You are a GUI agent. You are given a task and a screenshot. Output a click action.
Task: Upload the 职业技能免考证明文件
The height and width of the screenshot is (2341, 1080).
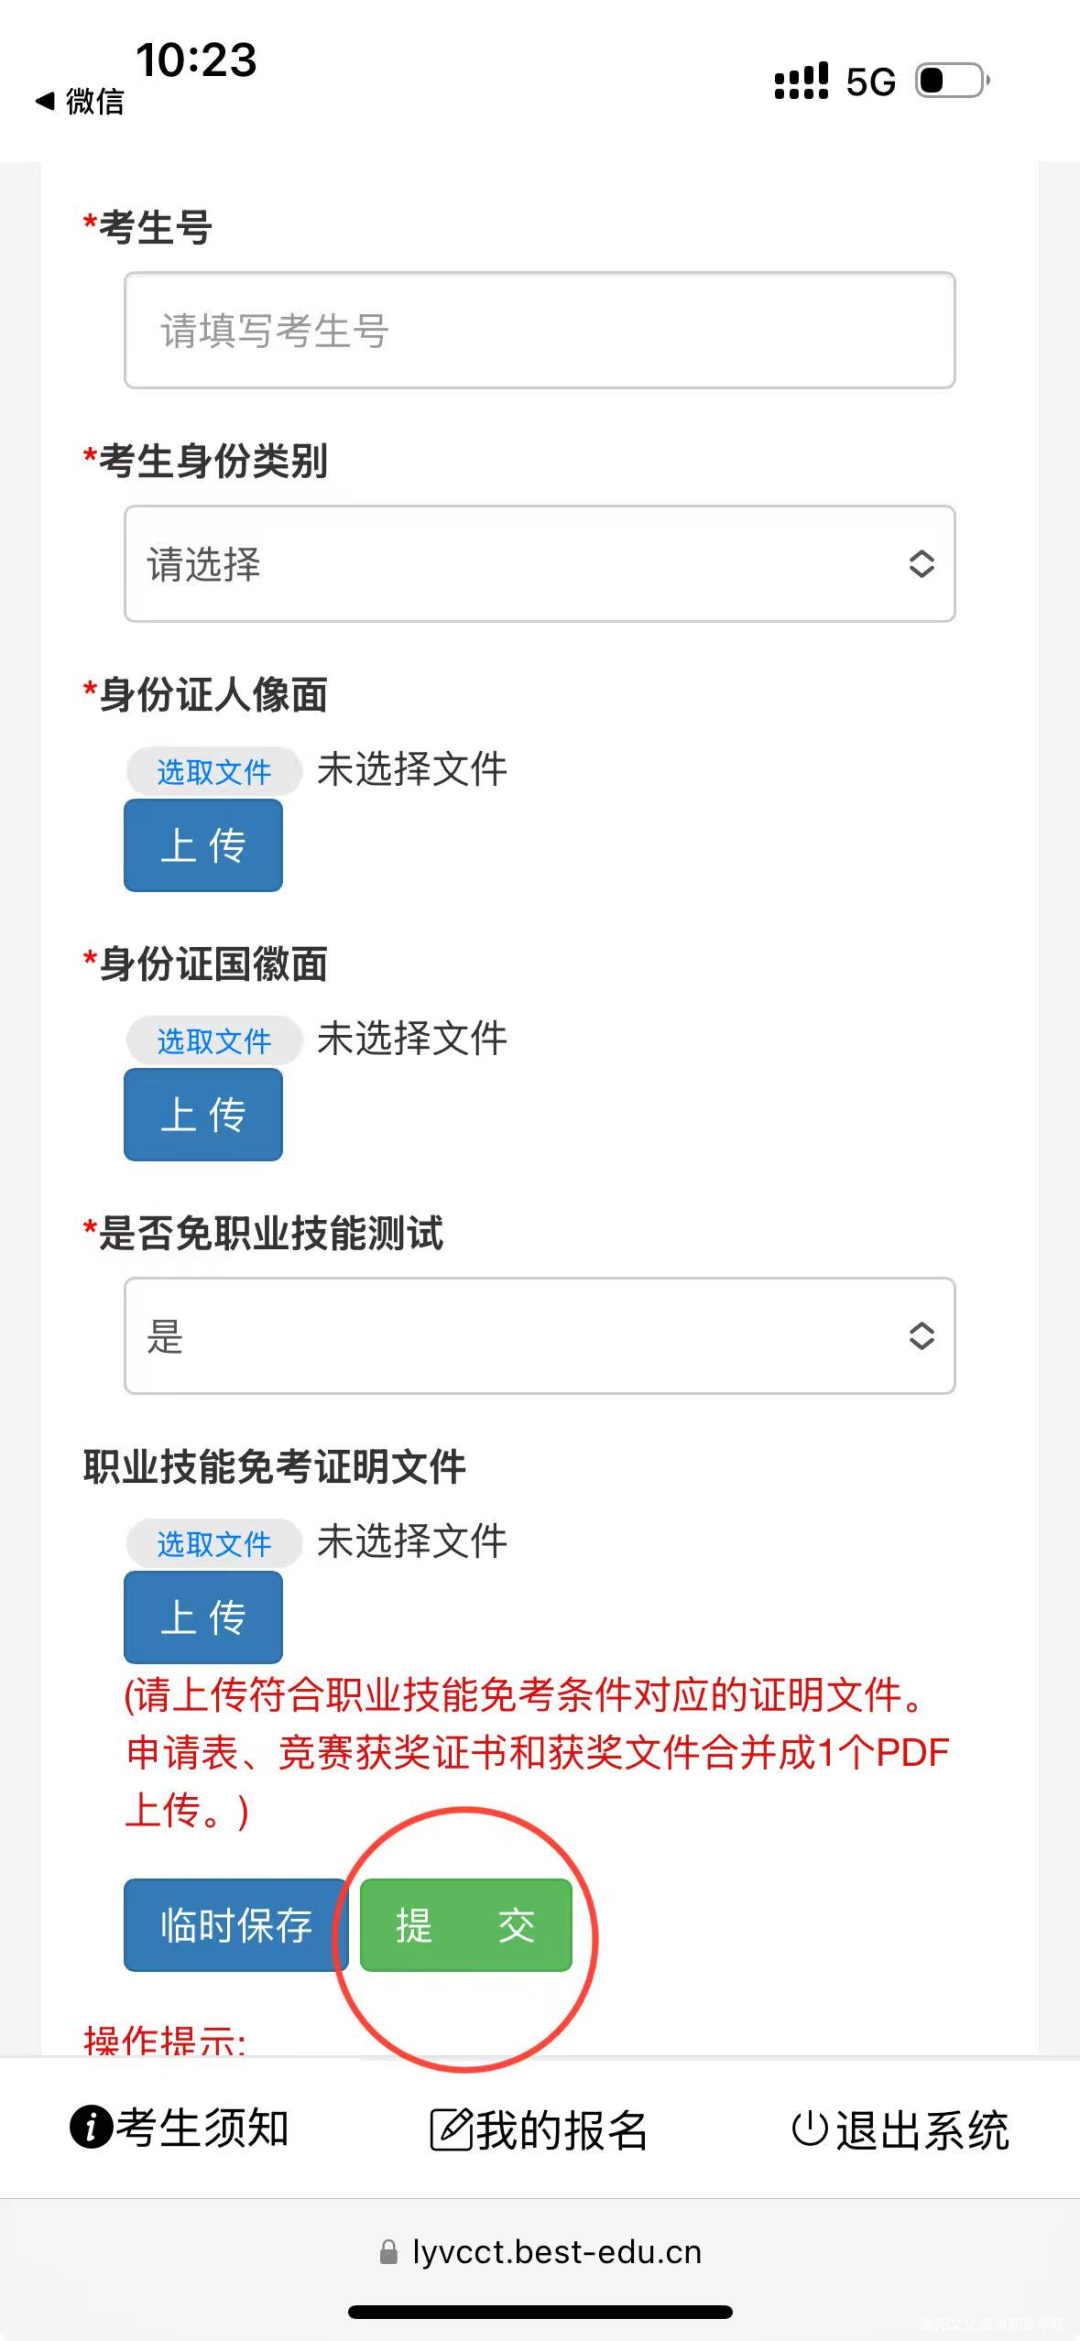tap(203, 1618)
